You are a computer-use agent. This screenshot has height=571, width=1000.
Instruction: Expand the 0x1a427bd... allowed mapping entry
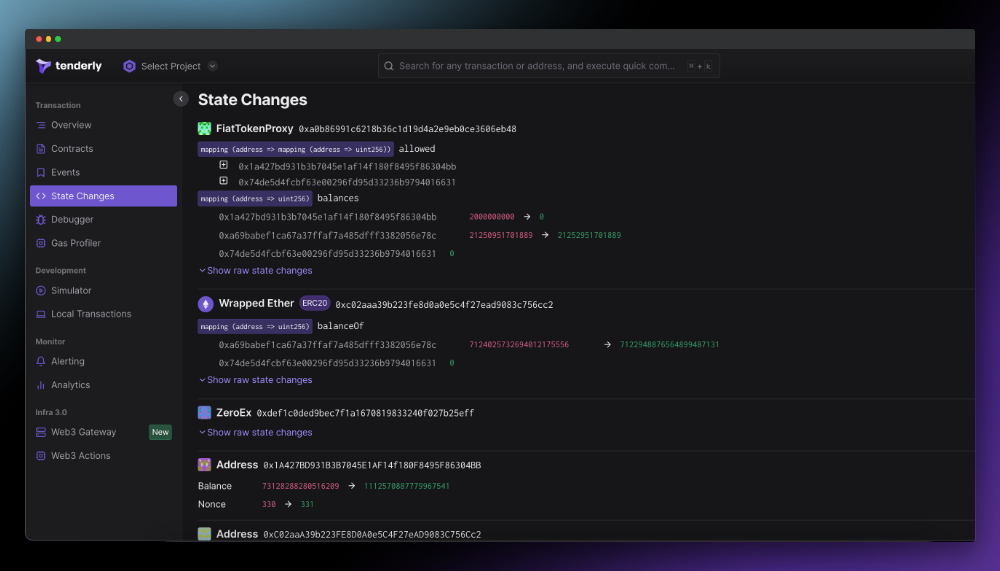point(223,166)
